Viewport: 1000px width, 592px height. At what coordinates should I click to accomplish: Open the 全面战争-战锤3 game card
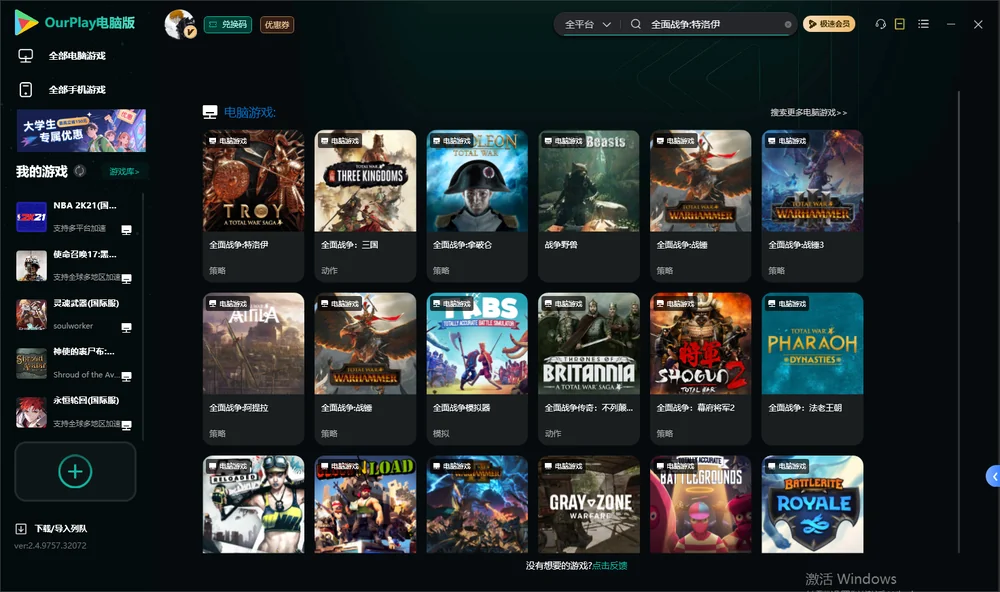(812, 205)
